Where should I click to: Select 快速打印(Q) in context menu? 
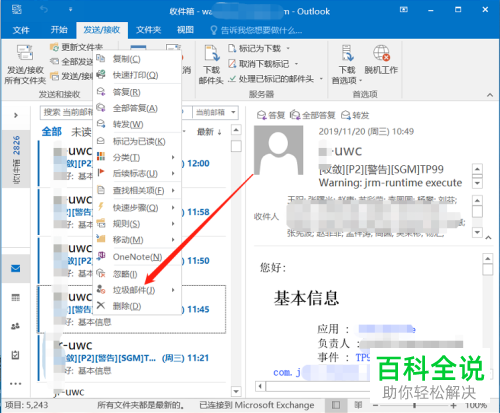click(x=137, y=75)
